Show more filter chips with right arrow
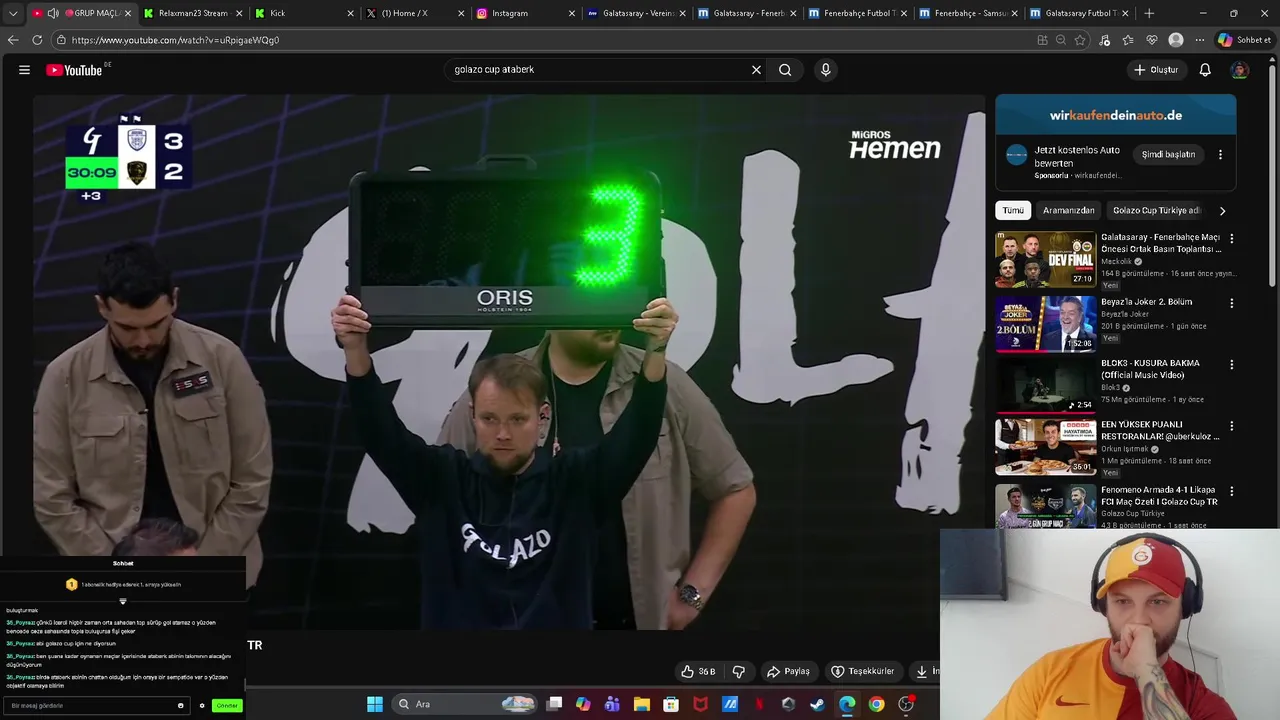 pyautogui.click(x=1222, y=211)
